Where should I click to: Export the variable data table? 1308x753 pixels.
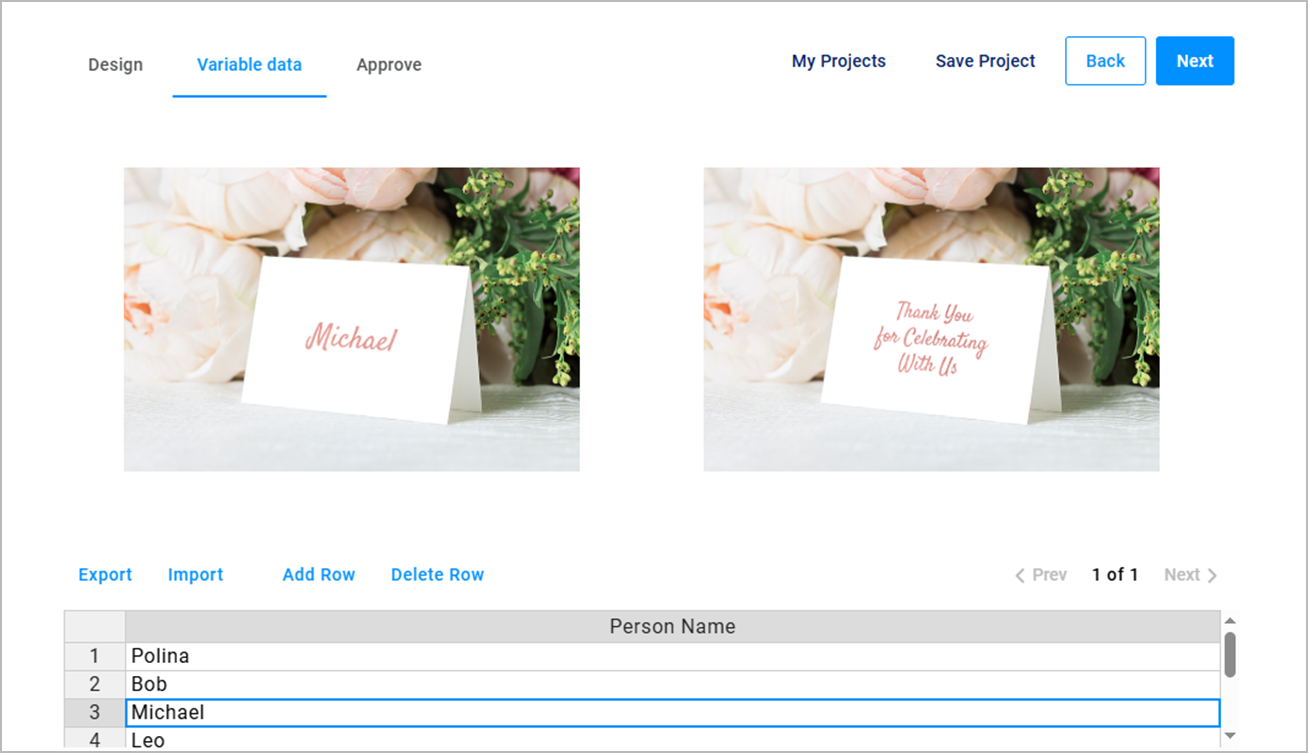pyautogui.click(x=105, y=574)
